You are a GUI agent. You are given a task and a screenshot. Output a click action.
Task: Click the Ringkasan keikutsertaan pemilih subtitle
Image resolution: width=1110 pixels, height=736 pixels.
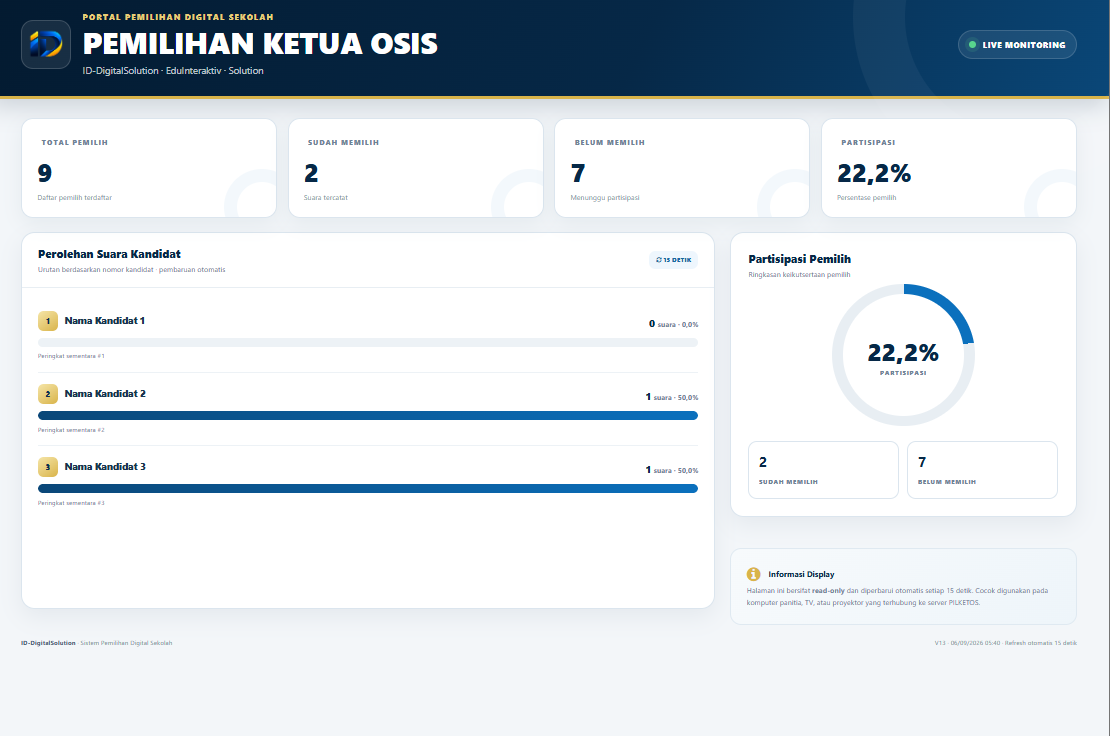[x=799, y=275]
